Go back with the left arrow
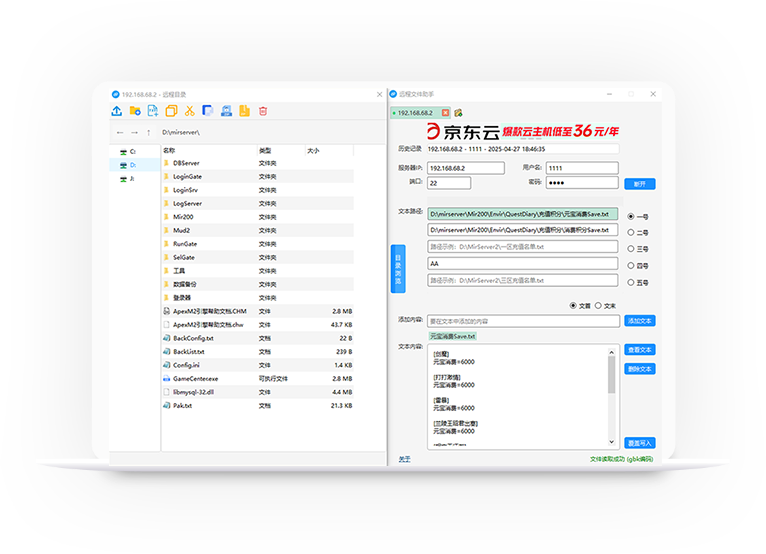 [120, 132]
